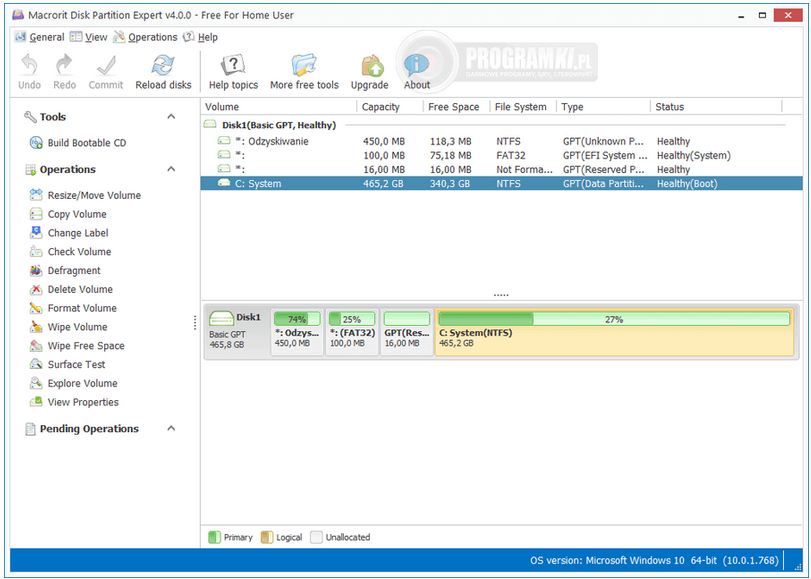Collapse the Pending Operations chevron
Image resolution: width=811 pixels, height=579 pixels.
[171, 428]
